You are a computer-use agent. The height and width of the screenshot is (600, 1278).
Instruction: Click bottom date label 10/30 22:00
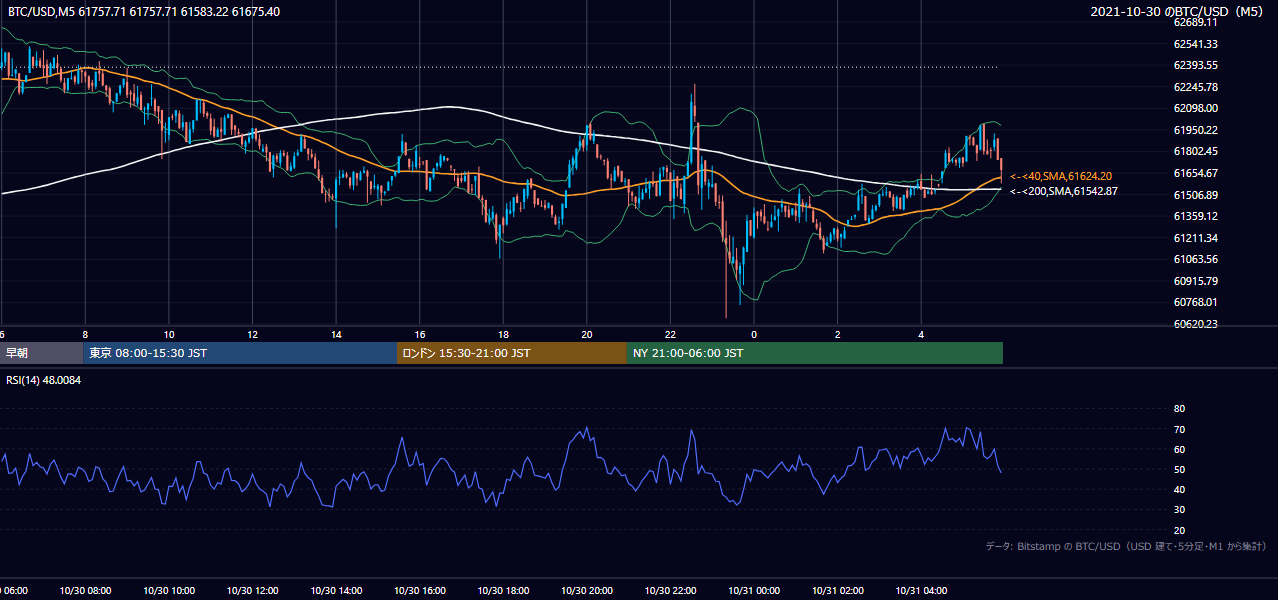pos(670,591)
